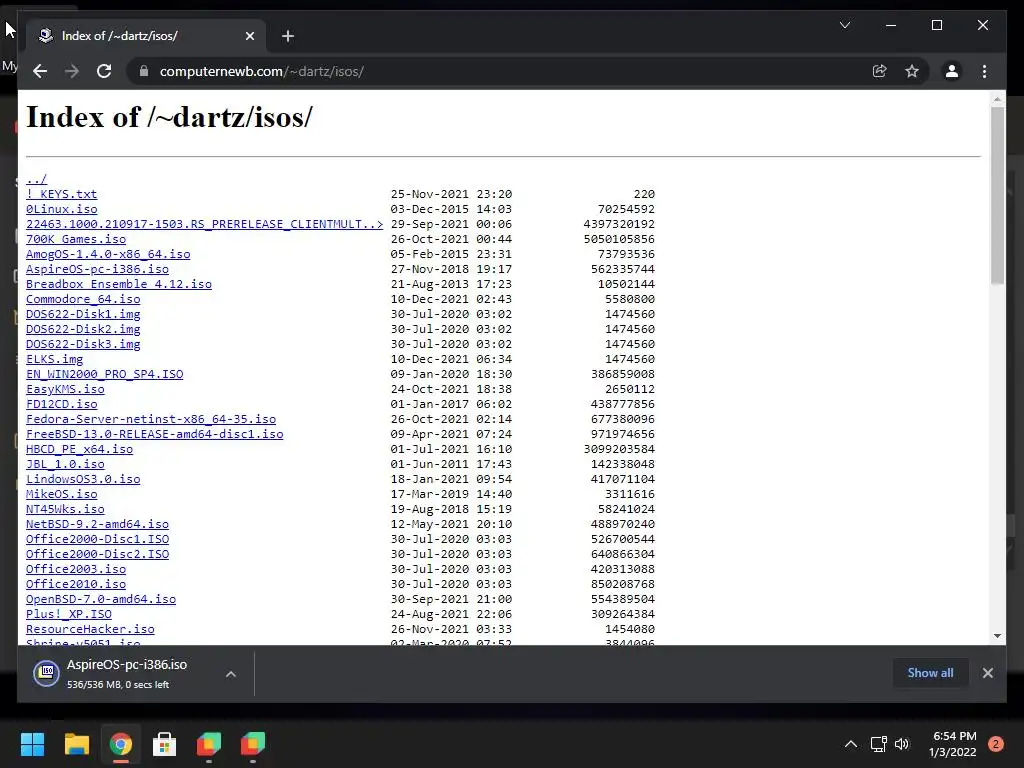Open Microsoft Store from the taskbar
The width and height of the screenshot is (1024, 768).
tap(165, 744)
